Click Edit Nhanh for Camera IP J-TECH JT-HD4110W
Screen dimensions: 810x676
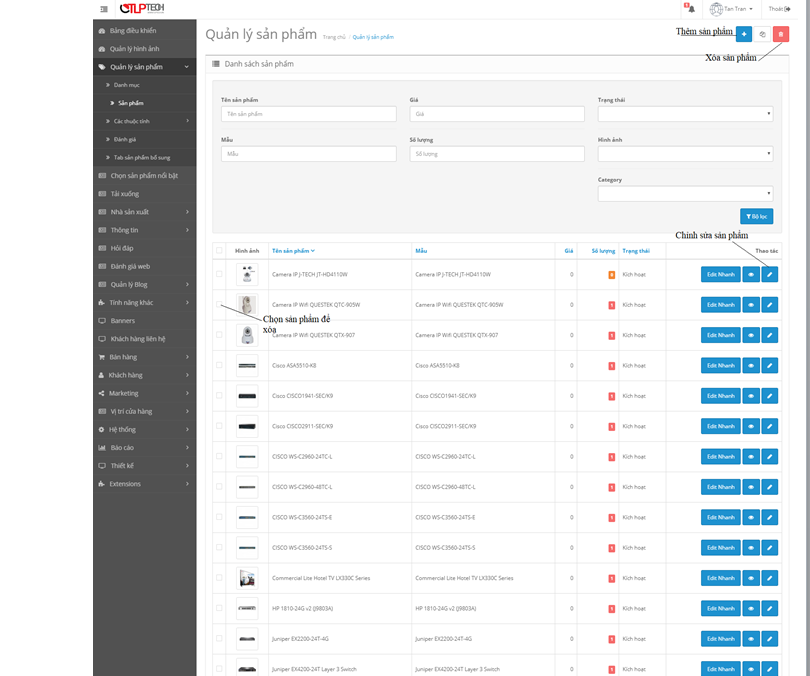721,274
